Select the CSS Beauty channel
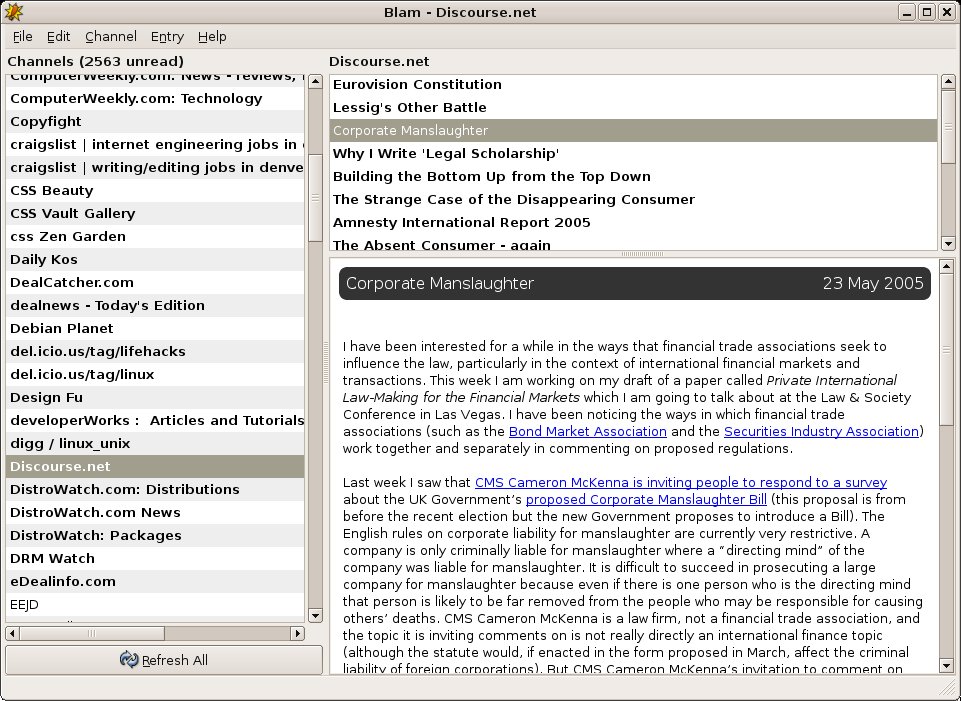Screen dimensions: 961x701 tap(155, 191)
